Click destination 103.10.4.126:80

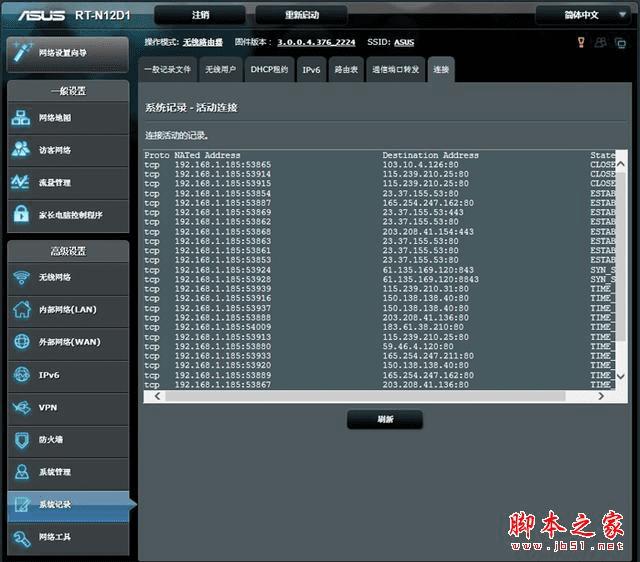[x=420, y=164]
